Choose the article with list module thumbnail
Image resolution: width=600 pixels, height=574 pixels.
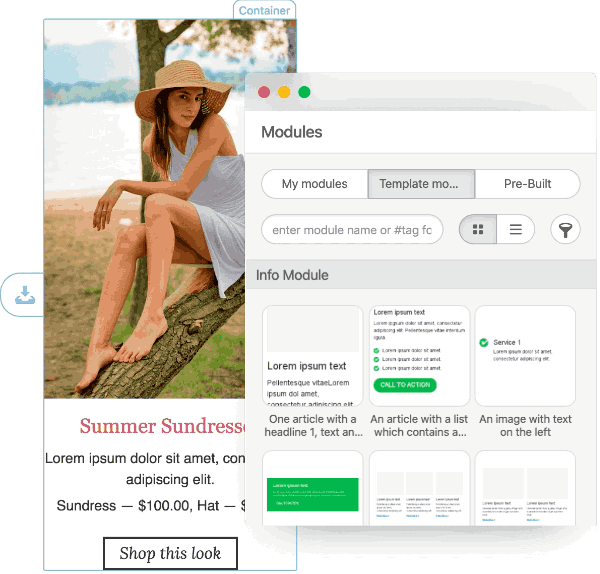pyautogui.click(x=419, y=356)
